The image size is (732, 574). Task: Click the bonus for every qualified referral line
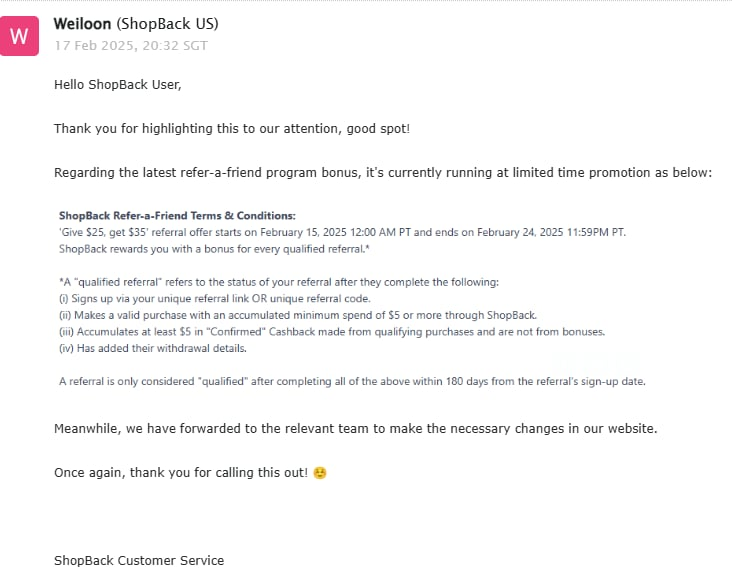pyautogui.click(x=214, y=249)
